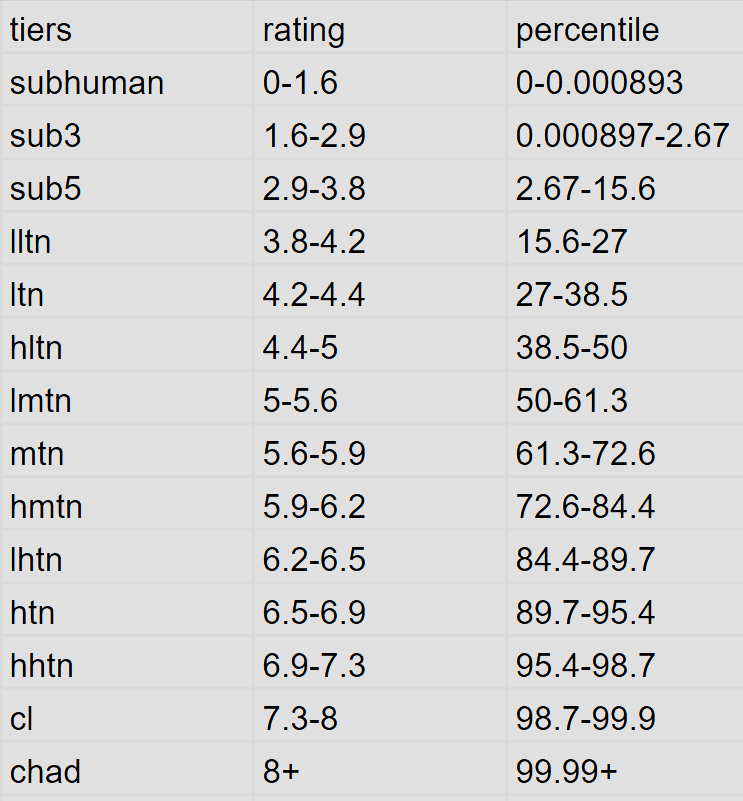Select percentile cell 72.6-84.4
The image size is (743, 801).
click(x=625, y=505)
